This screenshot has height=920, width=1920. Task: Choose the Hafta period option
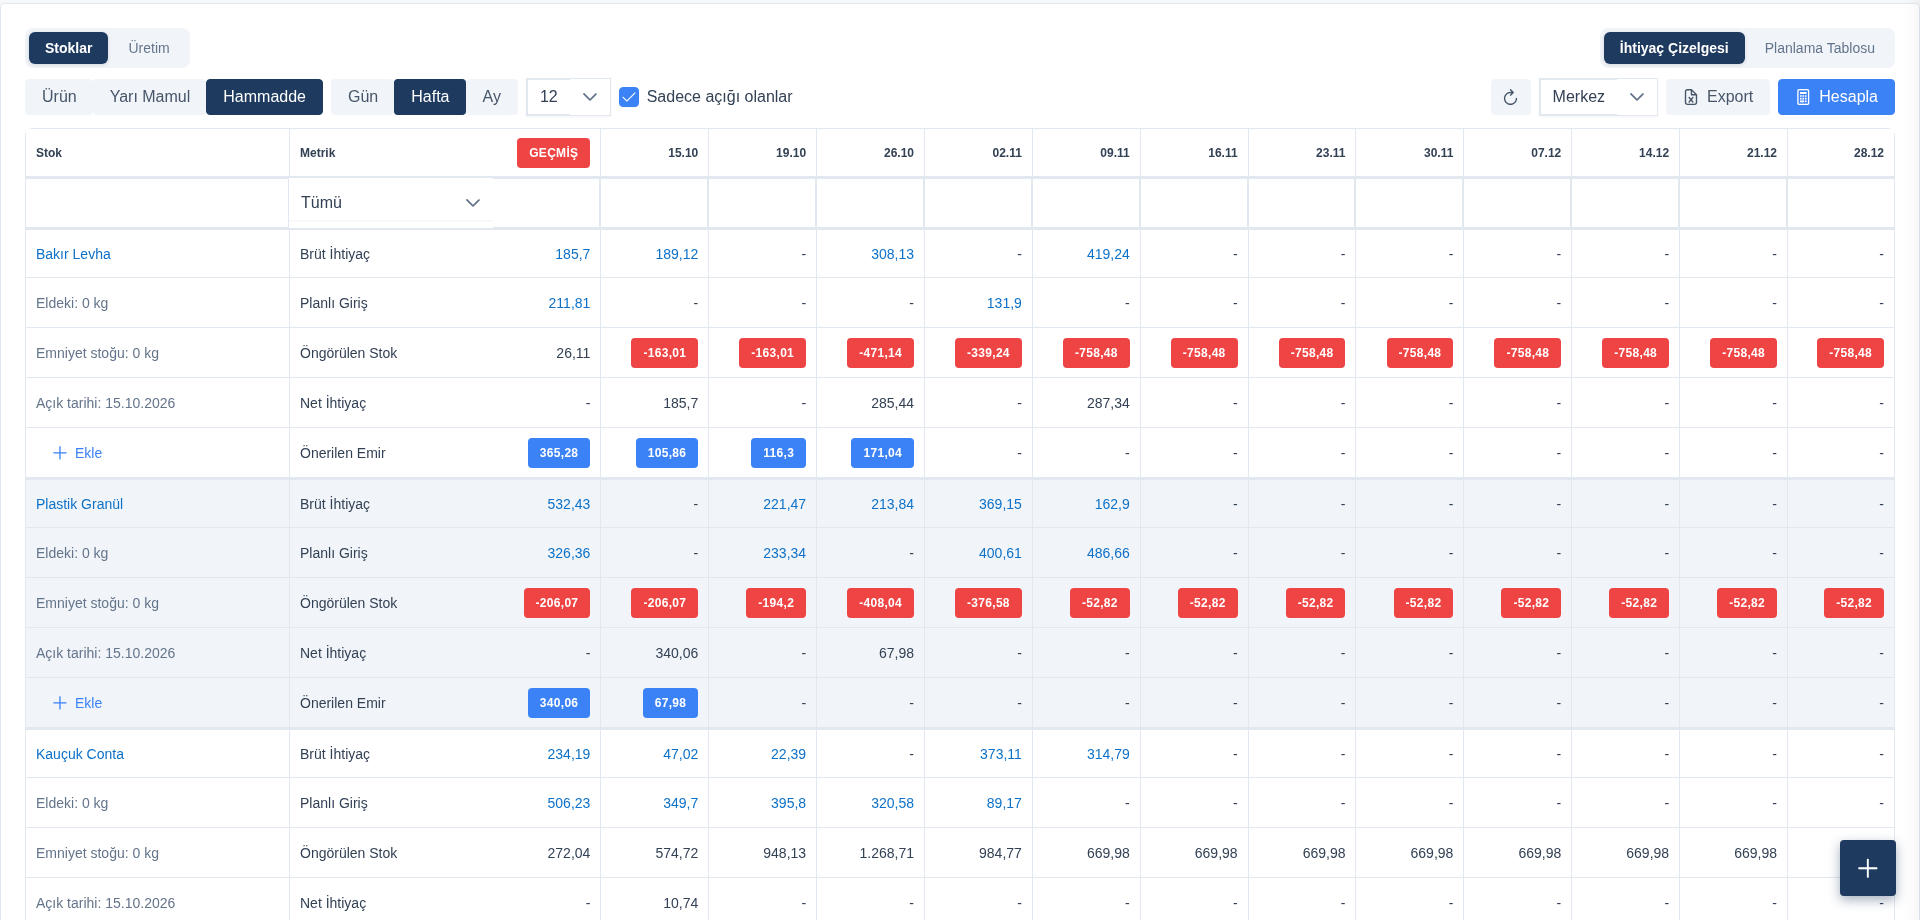[430, 97]
